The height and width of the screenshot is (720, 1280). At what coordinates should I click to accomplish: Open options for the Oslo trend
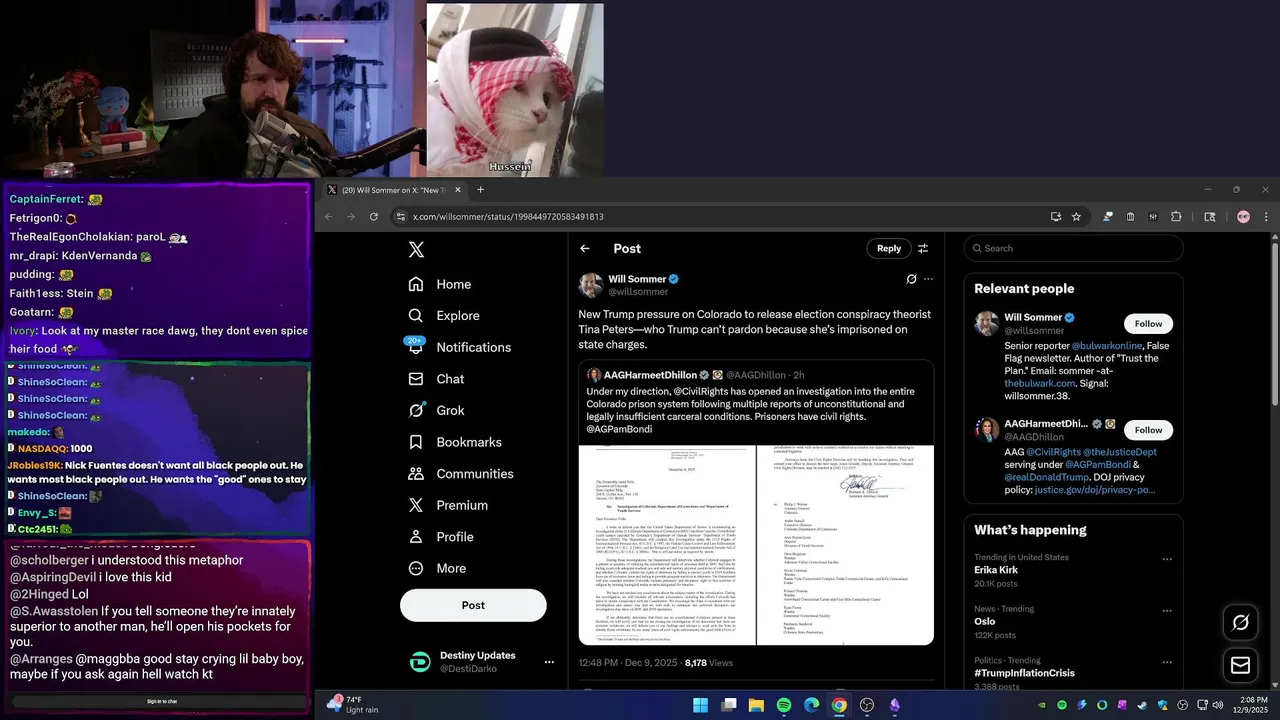coord(1166,610)
